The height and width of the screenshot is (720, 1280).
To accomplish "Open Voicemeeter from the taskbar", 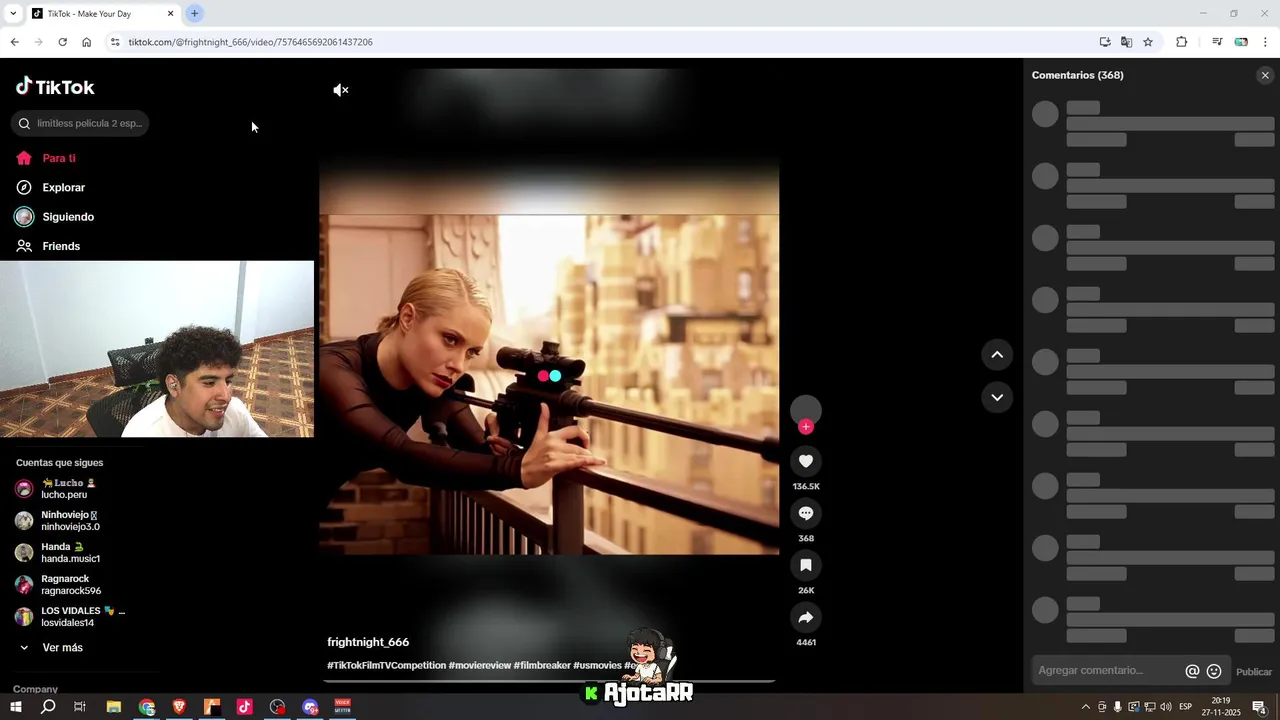I will point(343,707).
